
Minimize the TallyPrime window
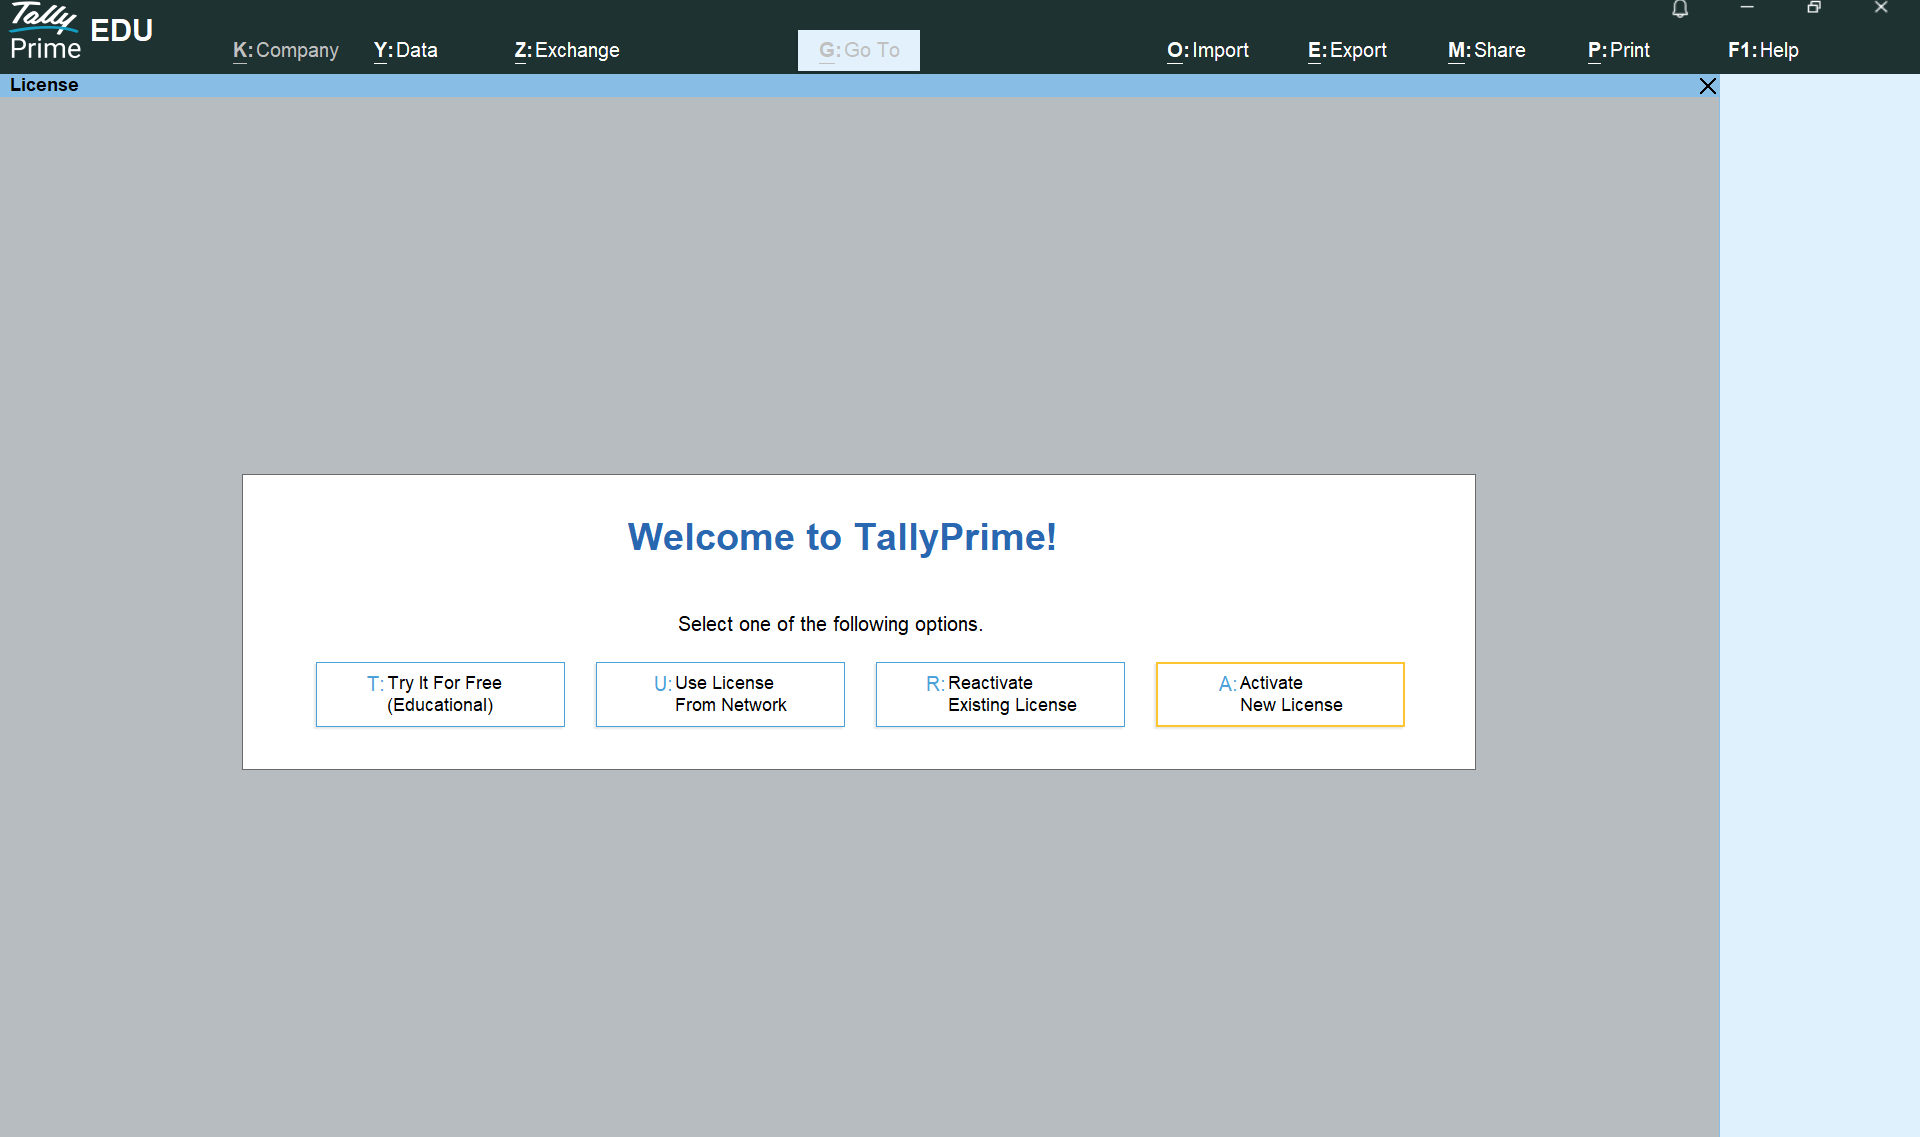[x=1747, y=8]
